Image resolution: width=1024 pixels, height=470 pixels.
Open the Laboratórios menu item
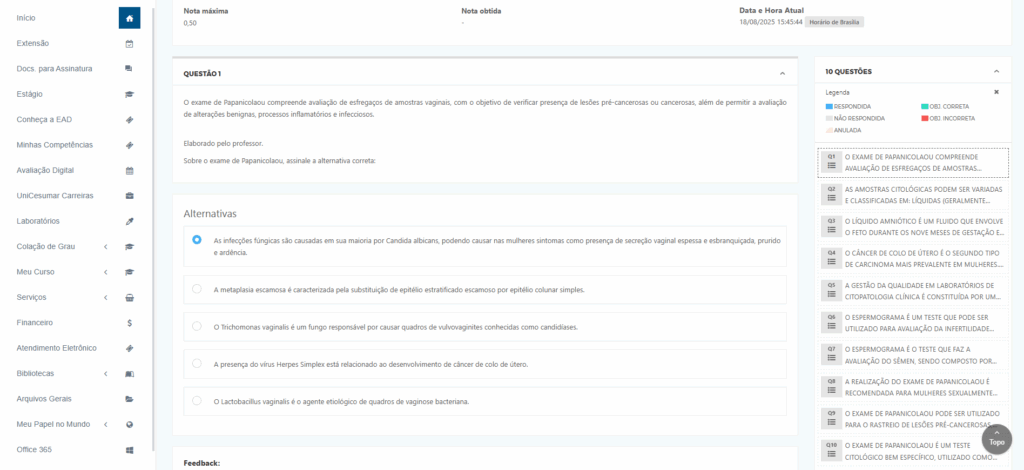point(38,221)
